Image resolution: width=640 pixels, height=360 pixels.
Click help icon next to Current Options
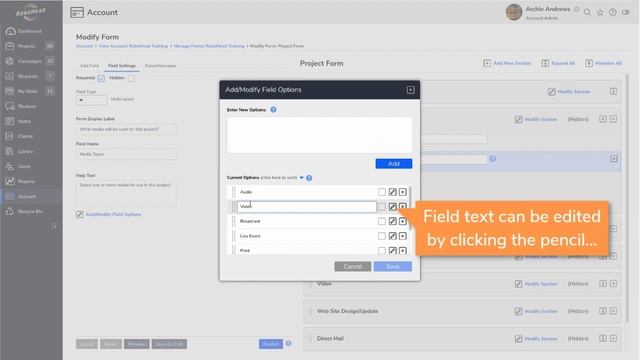pos(309,178)
